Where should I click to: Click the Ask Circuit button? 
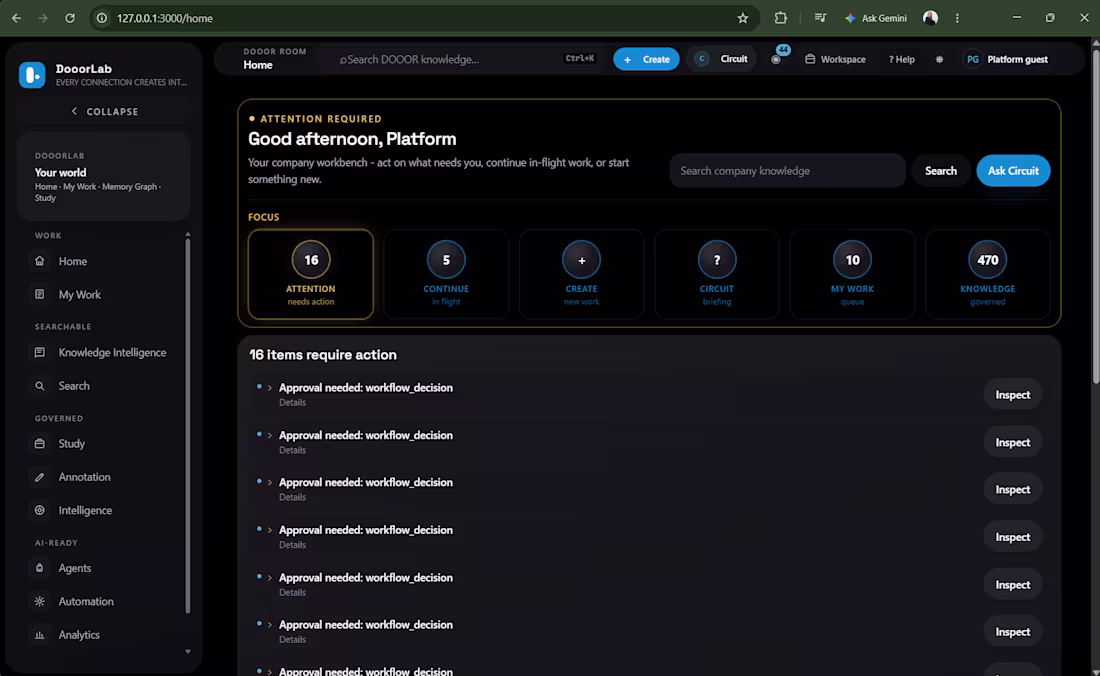coord(1013,170)
